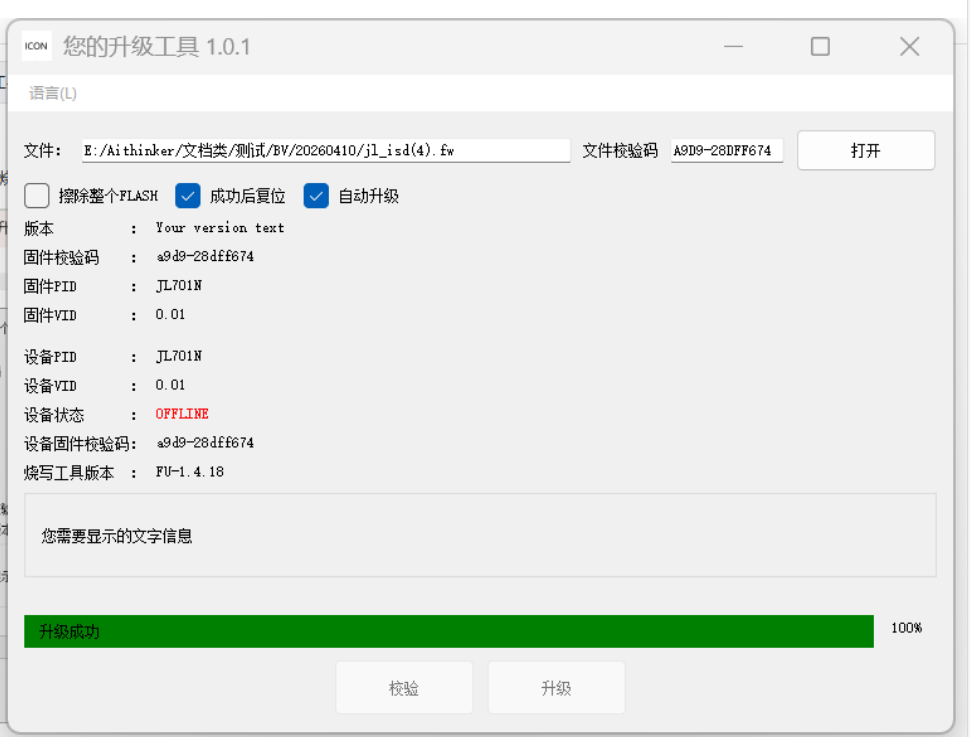The width and height of the screenshot is (970, 737).
Task: Click the 文件校验码 value field
Action: coord(727,150)
